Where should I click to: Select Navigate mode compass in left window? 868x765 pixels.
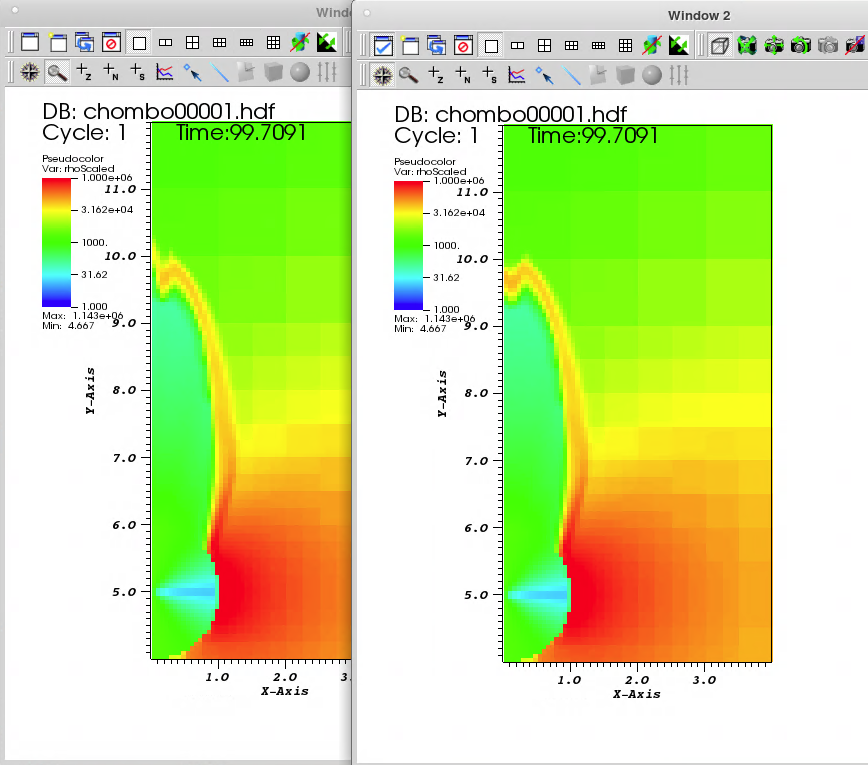point(30,72)
